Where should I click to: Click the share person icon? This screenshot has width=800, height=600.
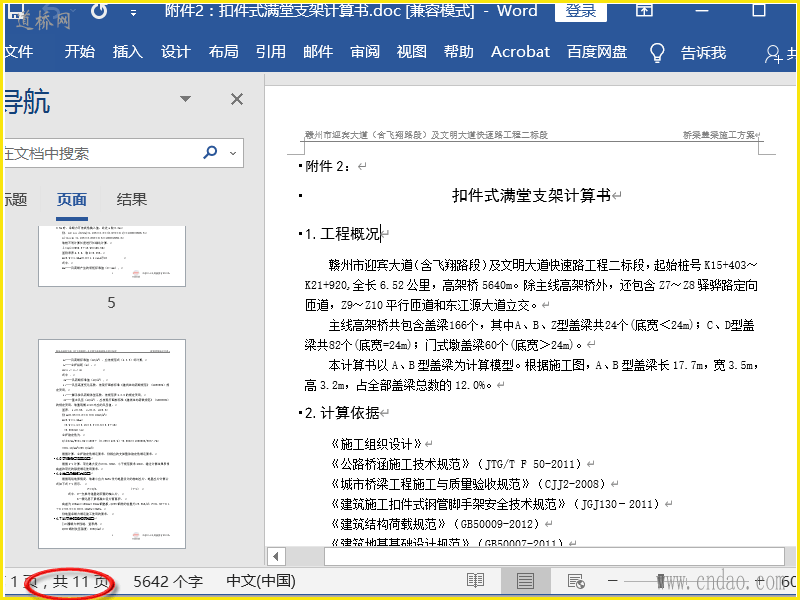773,54
